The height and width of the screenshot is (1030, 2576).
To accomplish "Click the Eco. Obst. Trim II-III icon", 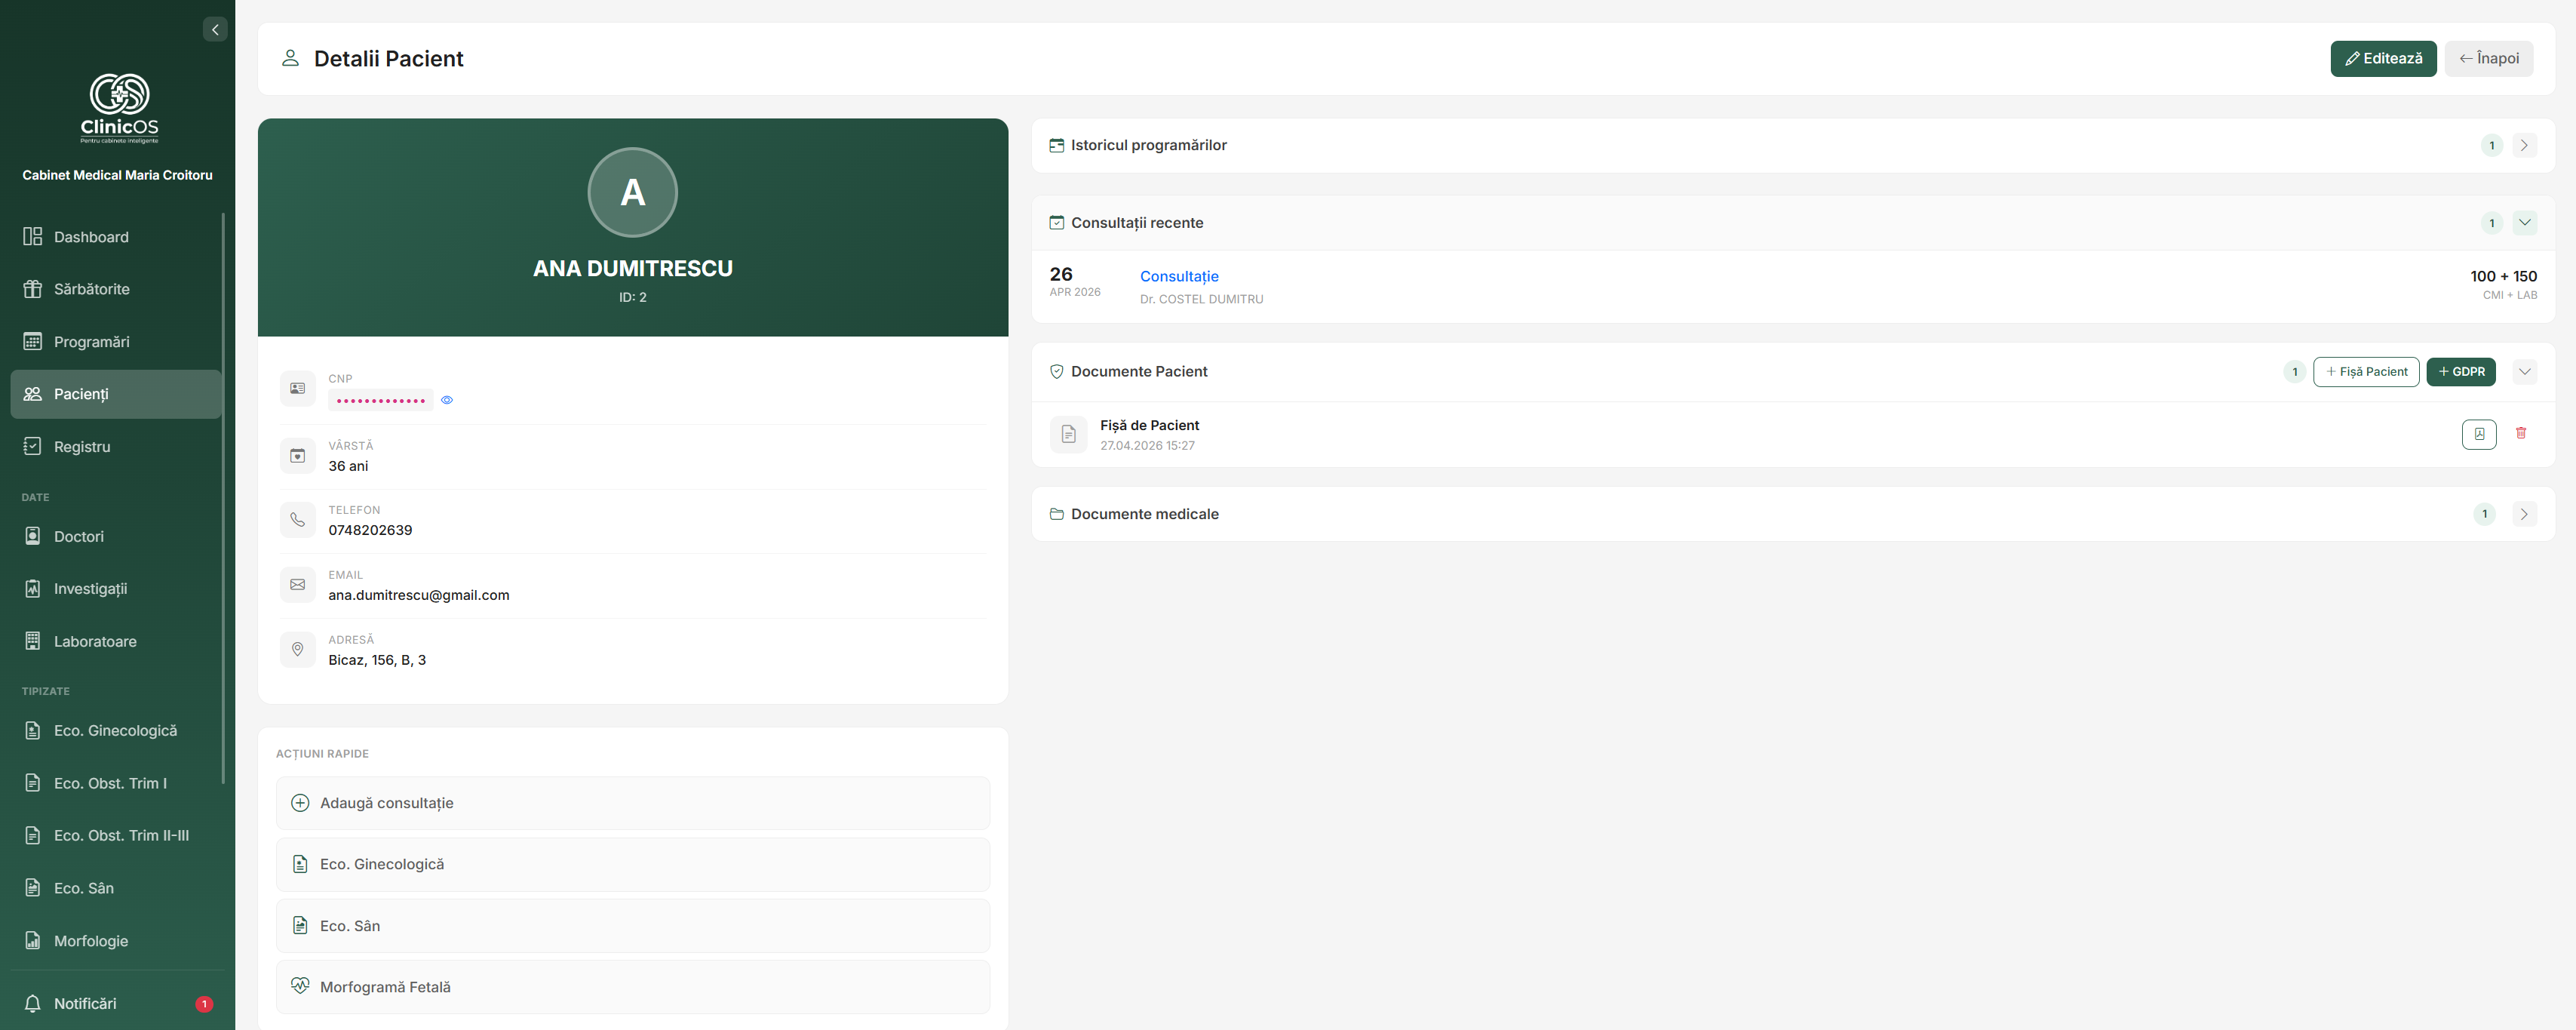I will pos(33,836).
